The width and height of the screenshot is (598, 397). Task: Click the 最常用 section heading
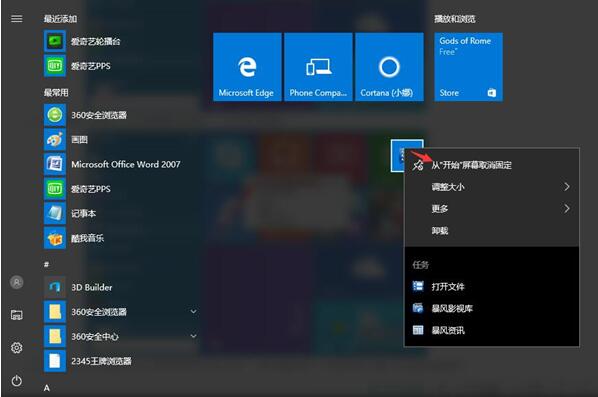56,93
